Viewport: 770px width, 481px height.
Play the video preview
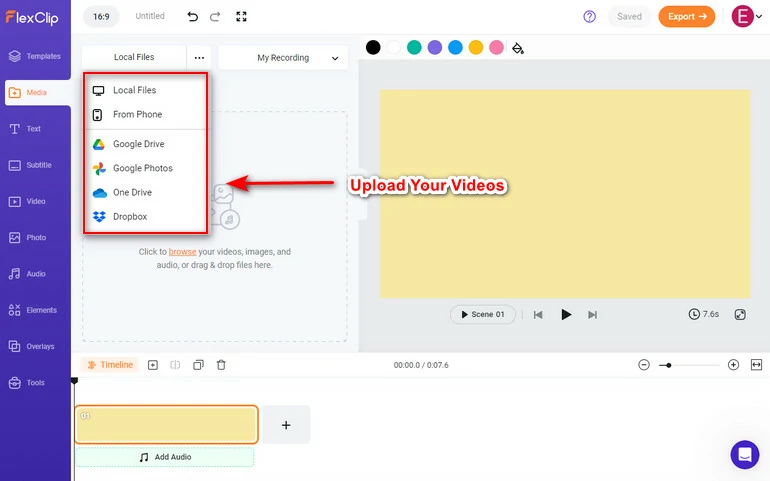coord(566,314)
